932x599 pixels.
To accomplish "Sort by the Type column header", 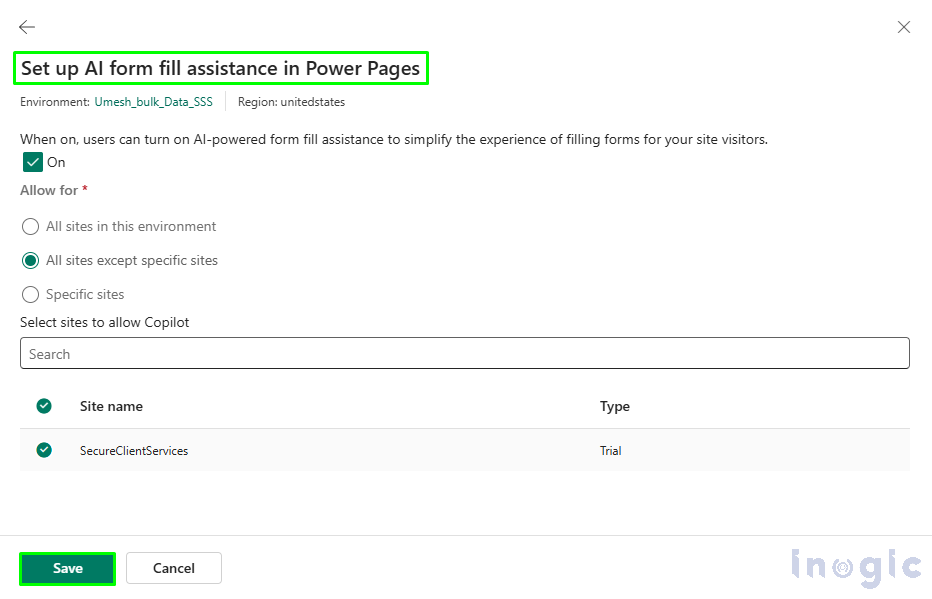I will tap(615, 406).
